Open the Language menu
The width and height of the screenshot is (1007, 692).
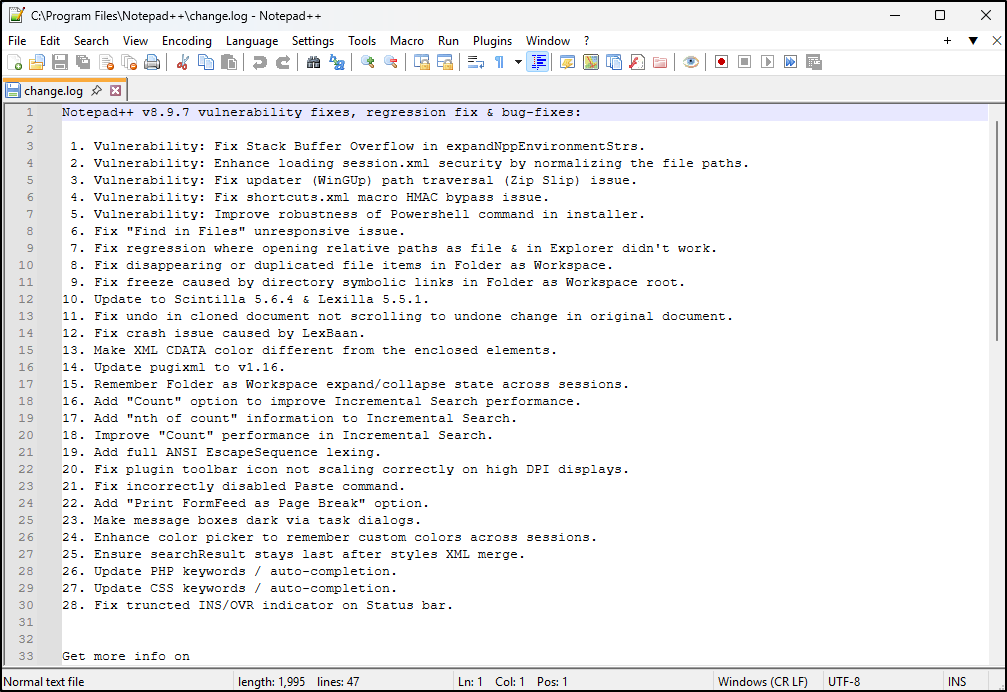[252, 40]
